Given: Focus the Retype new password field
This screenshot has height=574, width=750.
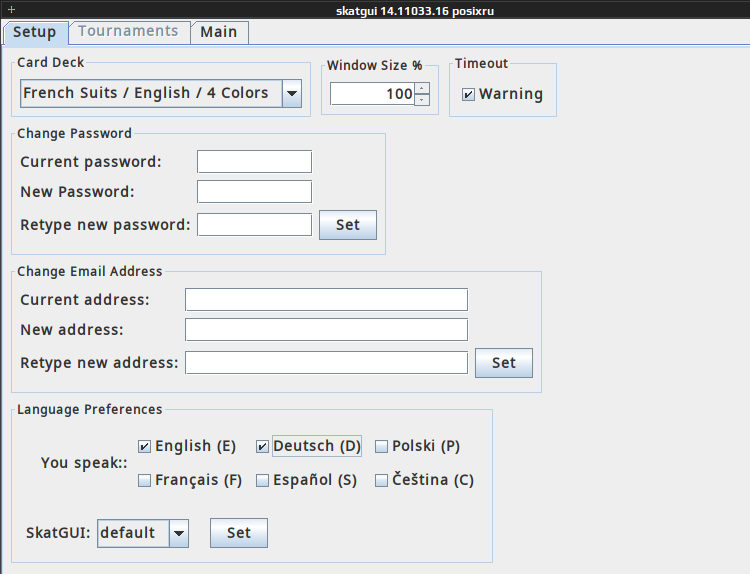Looking at the screenshot, I should (254, 225).
